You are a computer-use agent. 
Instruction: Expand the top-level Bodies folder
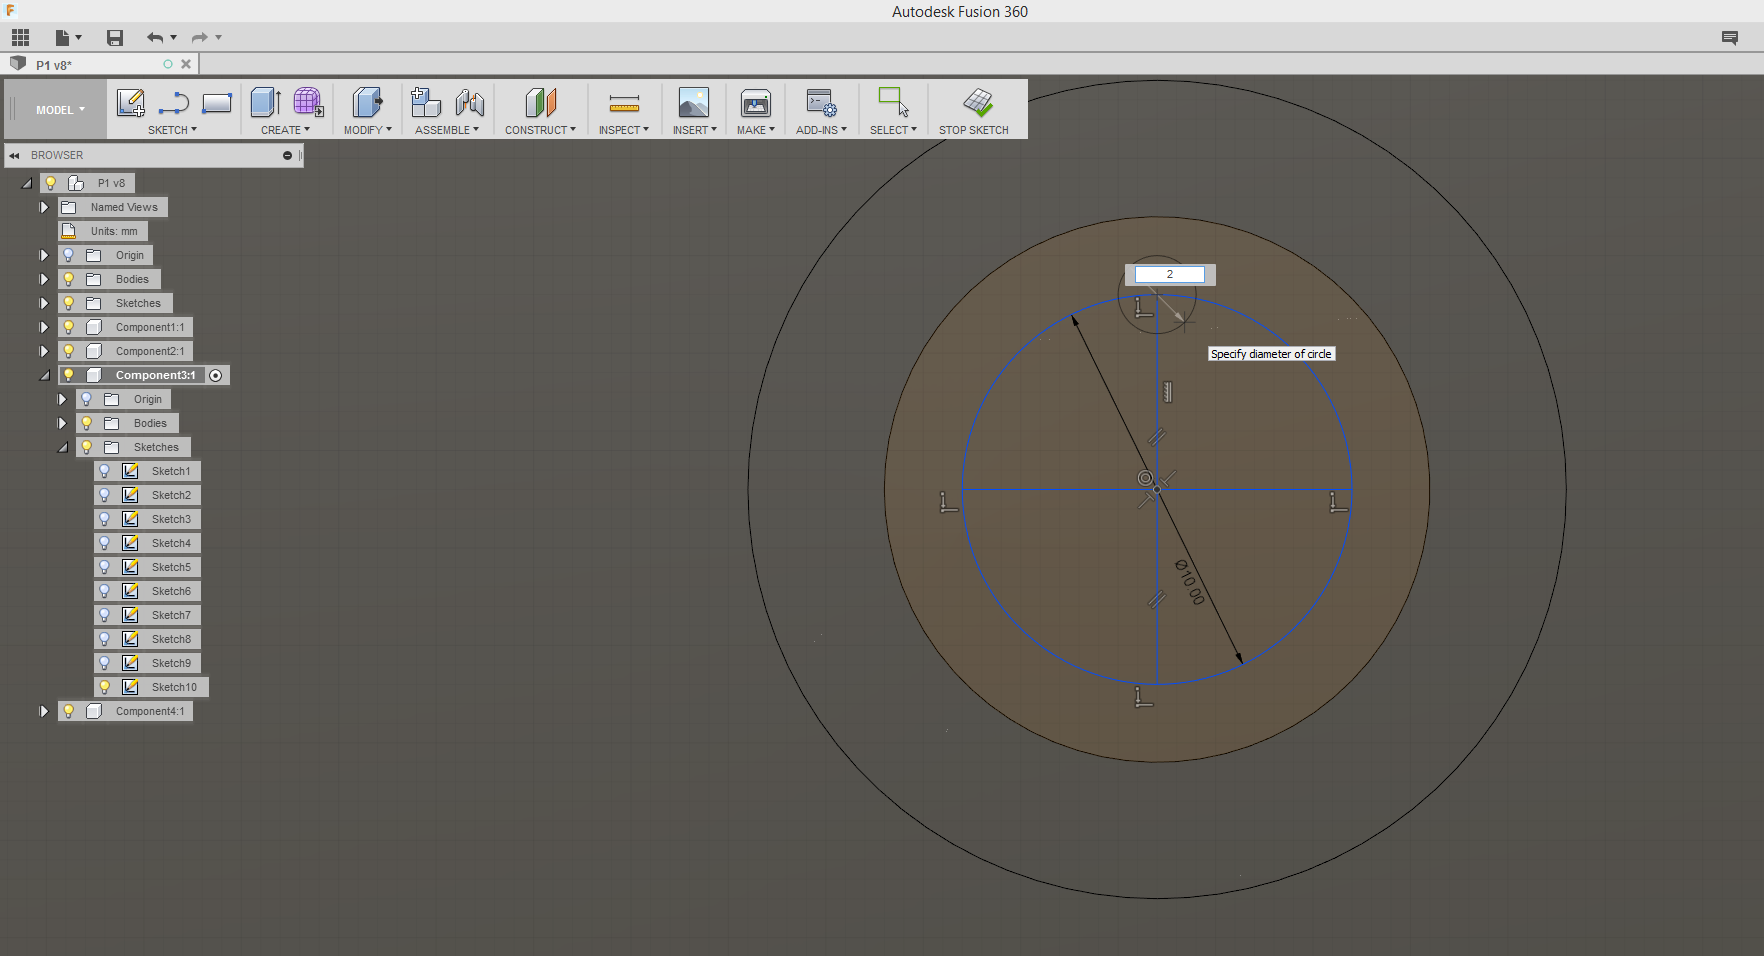point(44,279)
